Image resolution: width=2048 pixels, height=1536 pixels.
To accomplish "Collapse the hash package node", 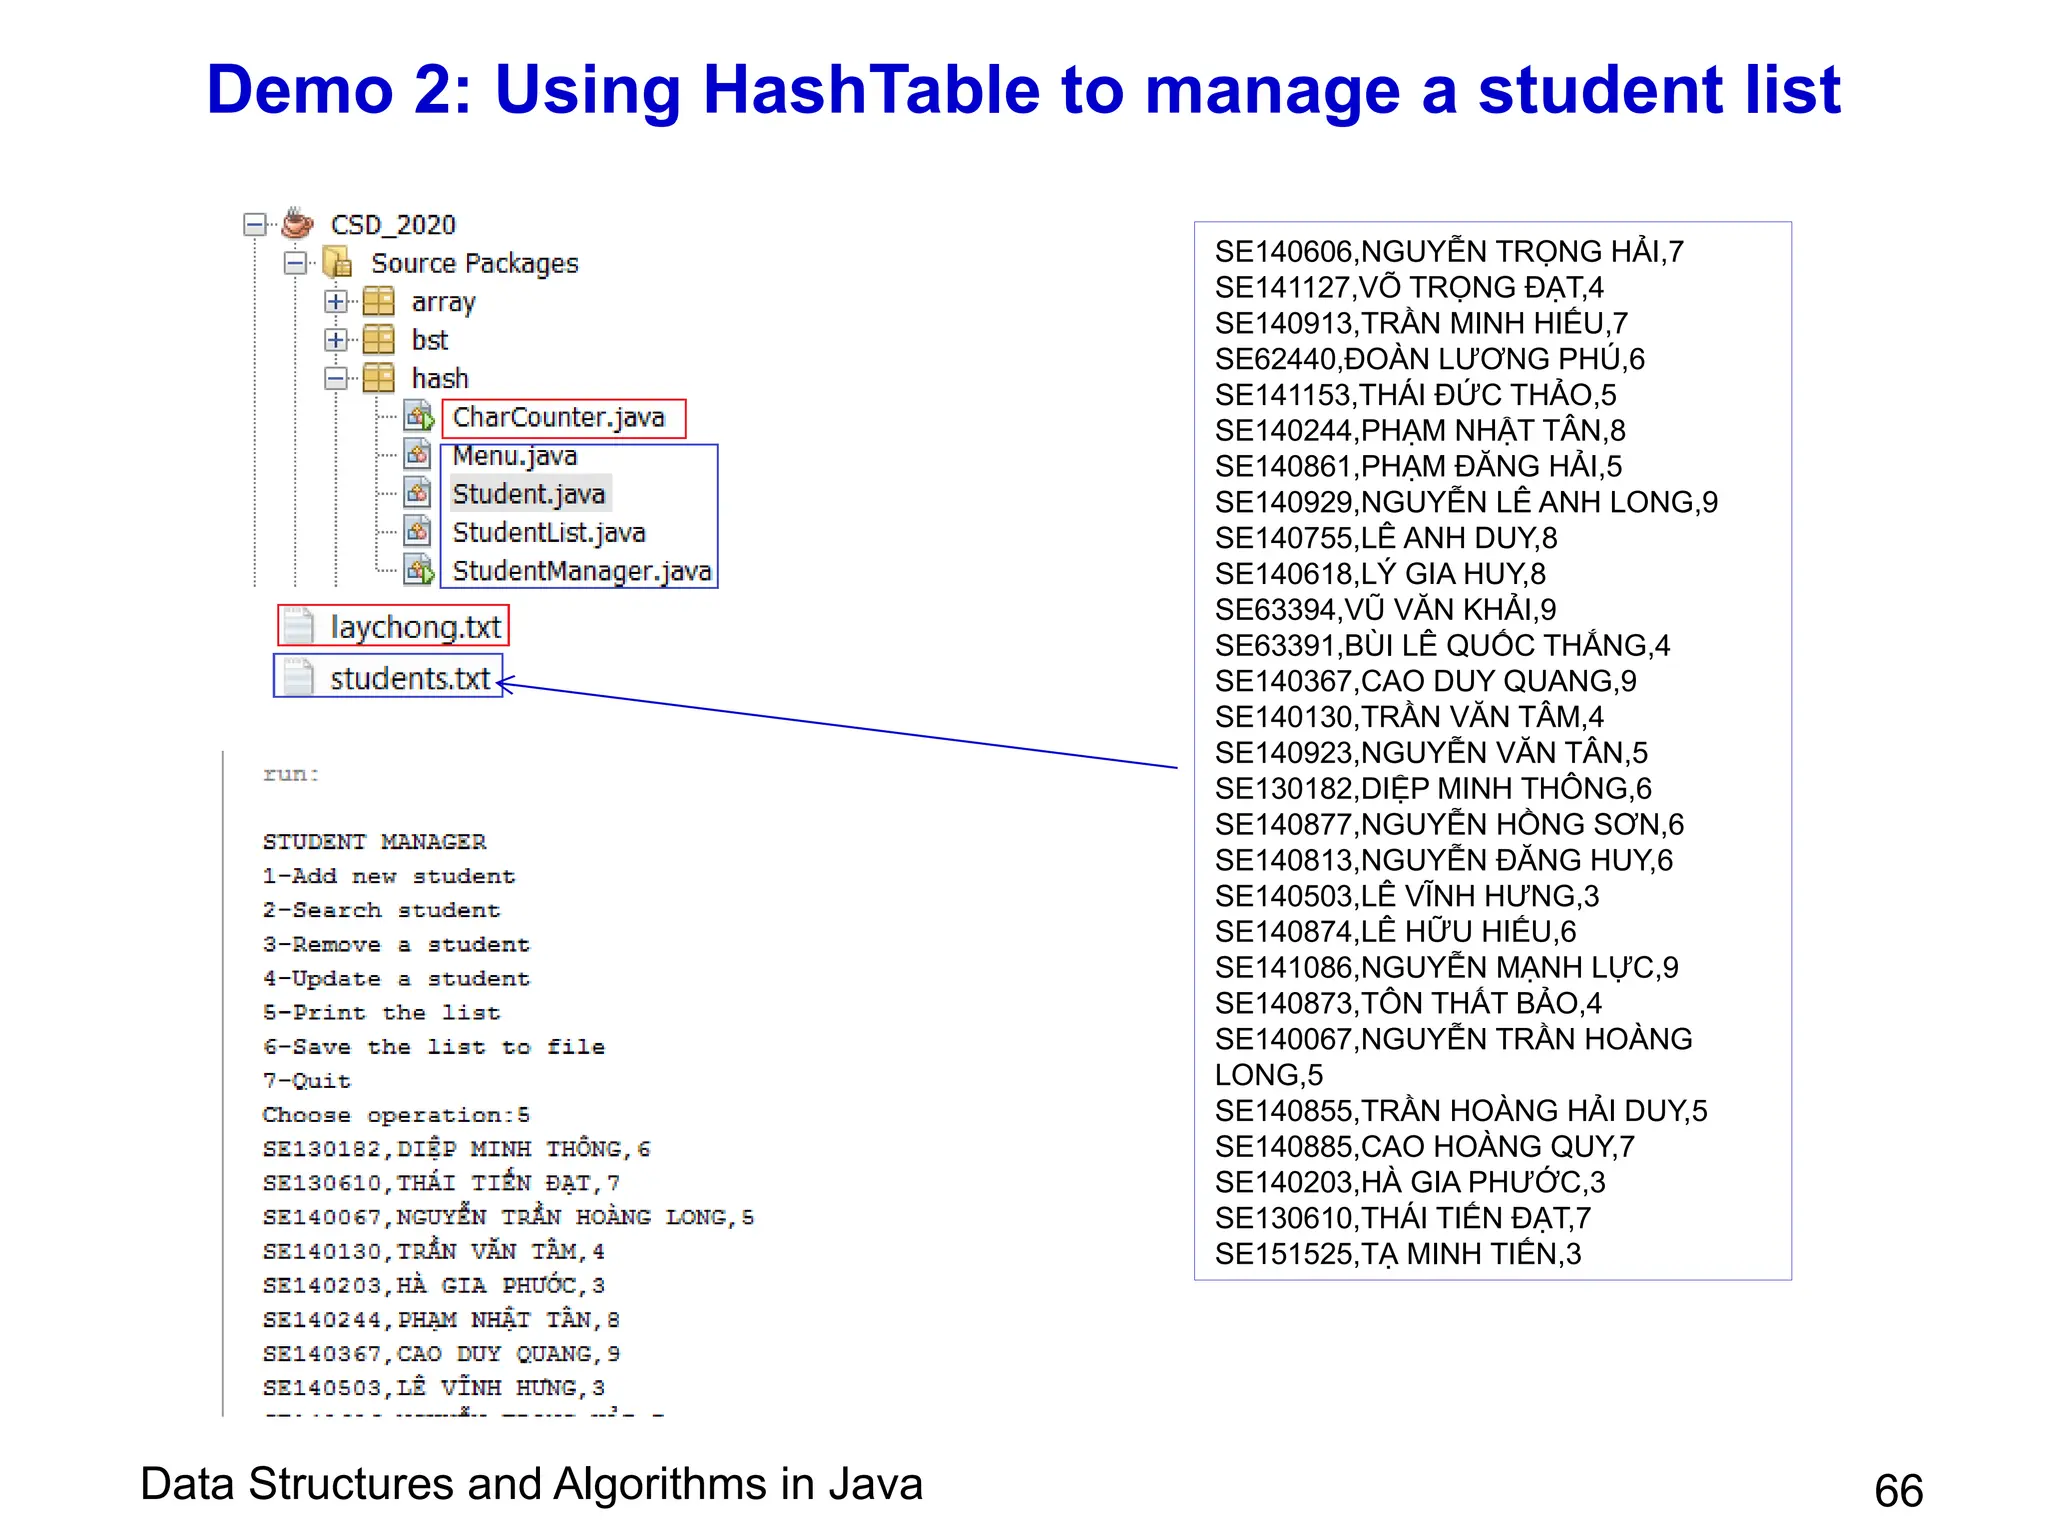I will [336, 378].
